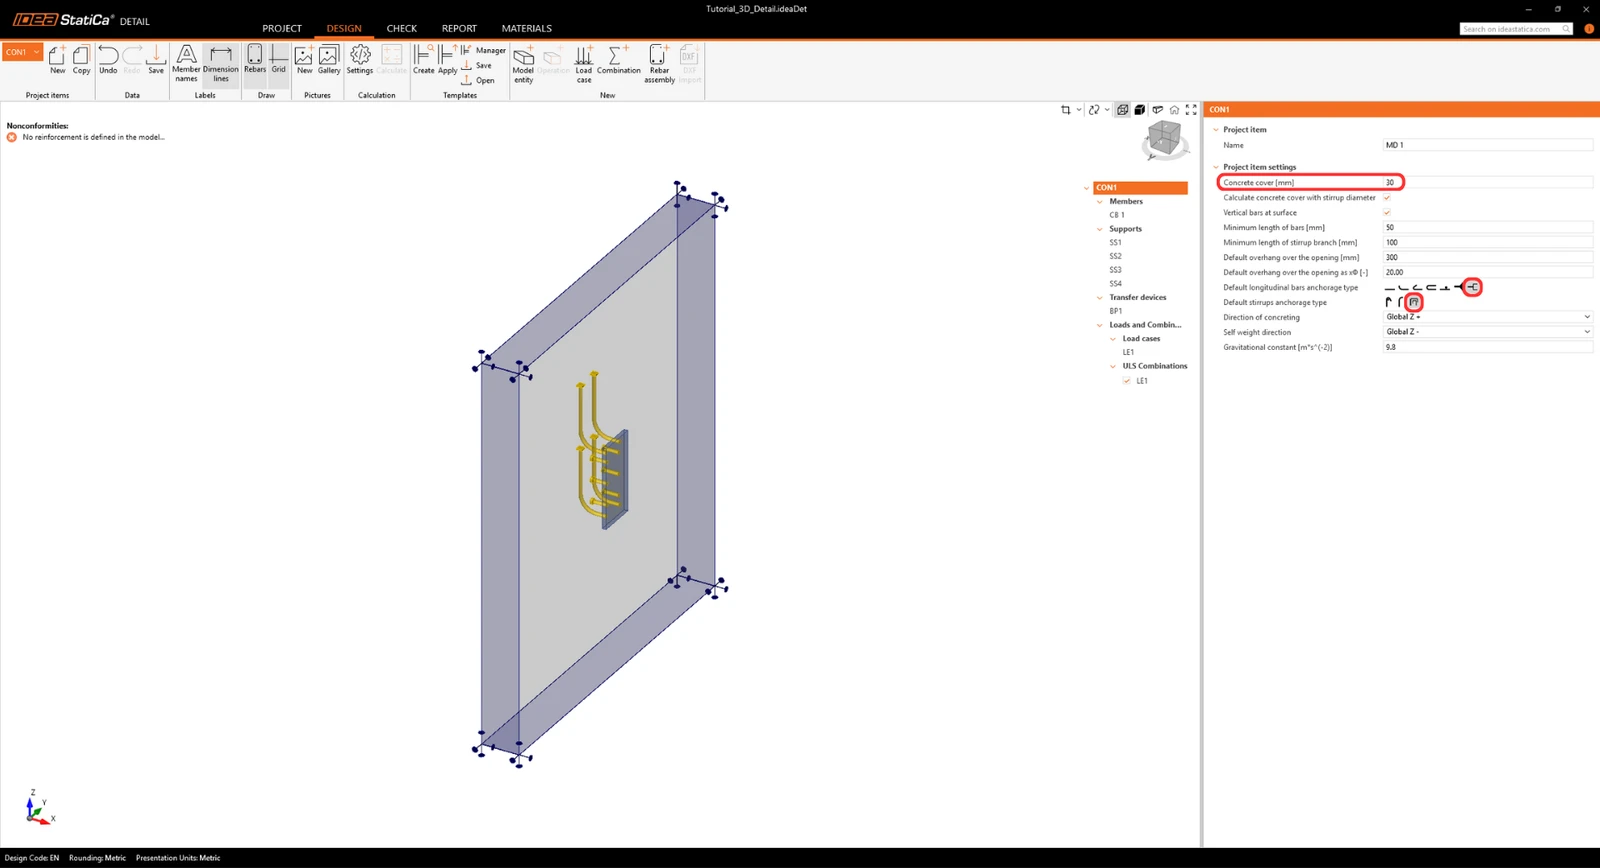The height and width of the screenshot is (868, 1600).
Task: Switch to the MATERIALS tab
Action: (527, 28)
